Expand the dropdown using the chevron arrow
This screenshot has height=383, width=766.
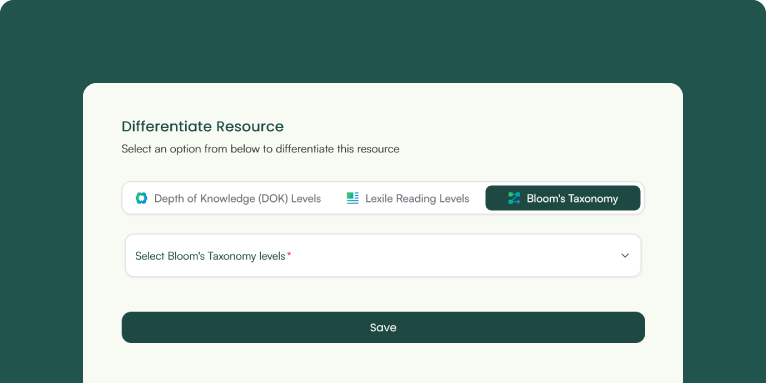pyautogui.click(x=625, y=255)
